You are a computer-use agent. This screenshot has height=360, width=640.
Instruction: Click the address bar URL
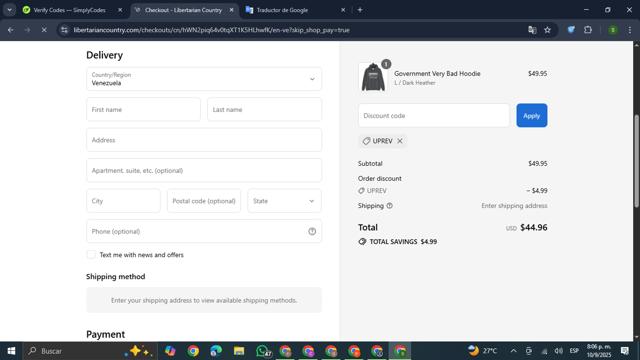point(211,30)
